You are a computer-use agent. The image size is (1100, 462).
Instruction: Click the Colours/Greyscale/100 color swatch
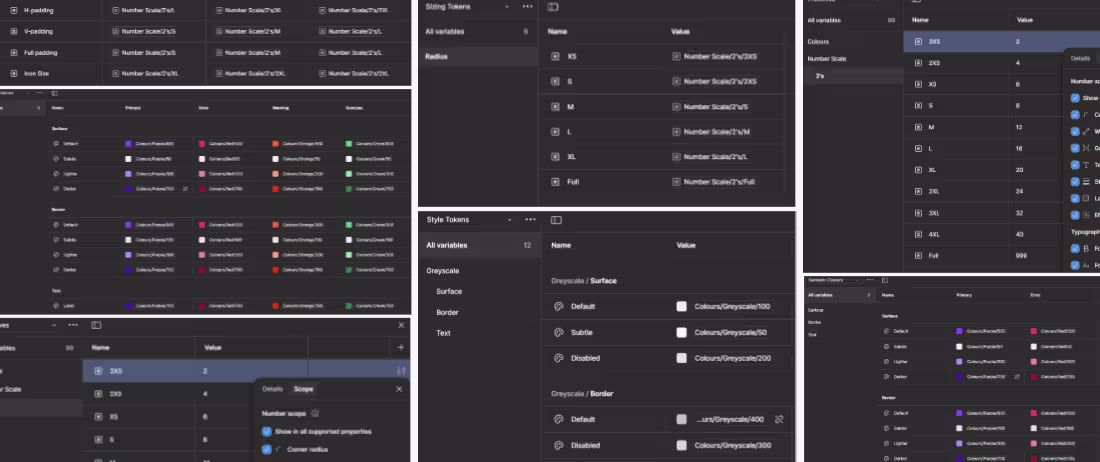(681, 306)
